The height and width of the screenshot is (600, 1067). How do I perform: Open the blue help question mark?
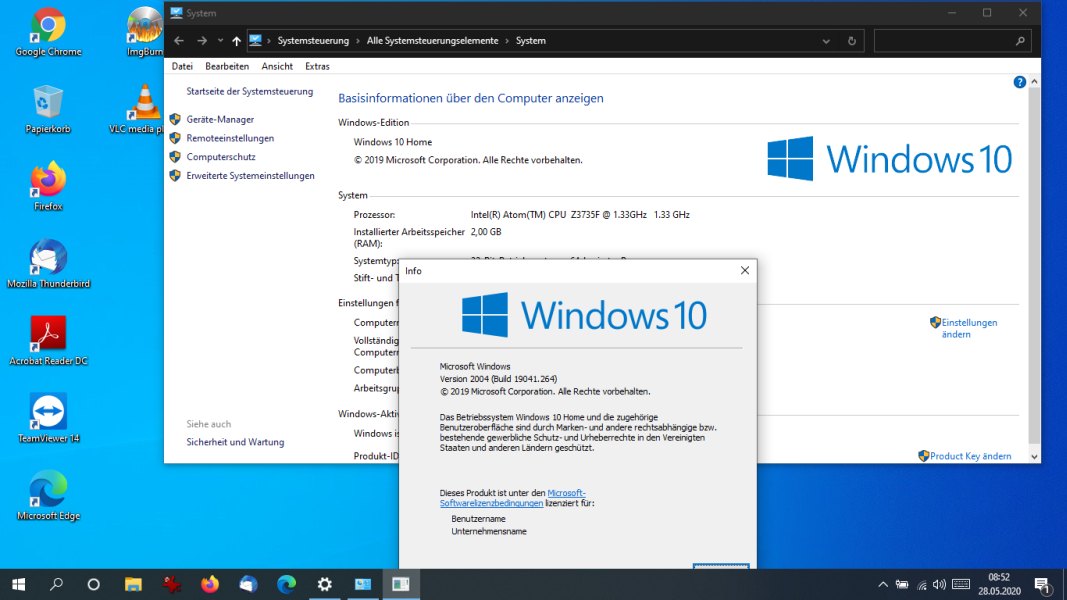[x=1019, y=82]
